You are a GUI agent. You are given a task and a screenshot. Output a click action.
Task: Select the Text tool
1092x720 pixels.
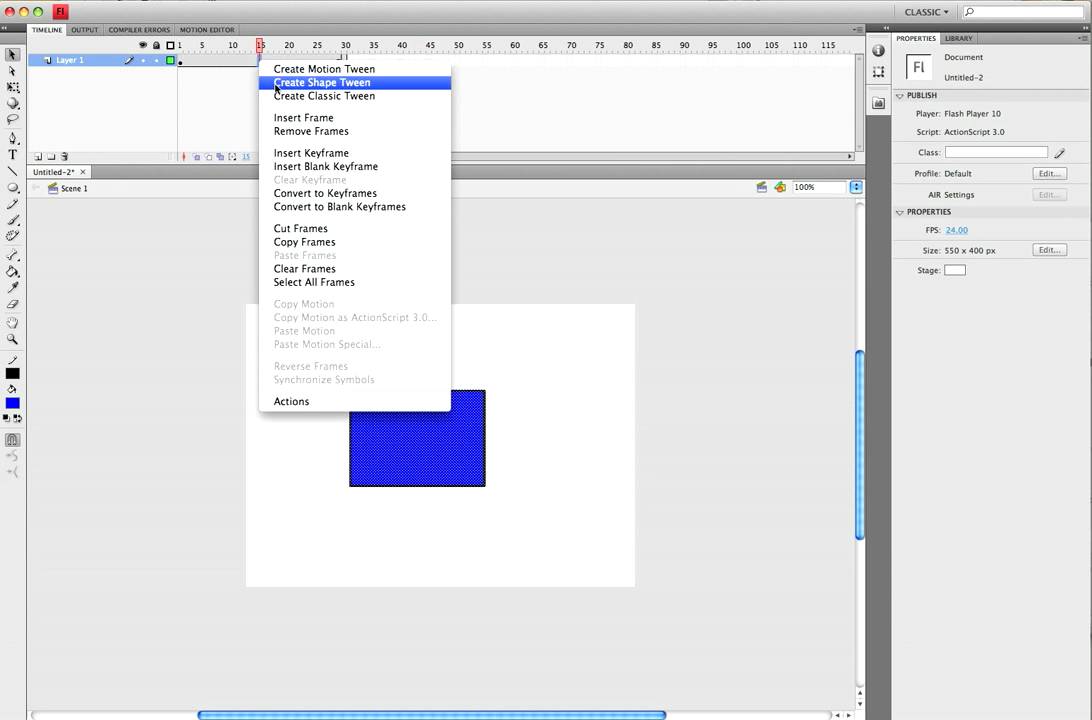coord(13,155)
